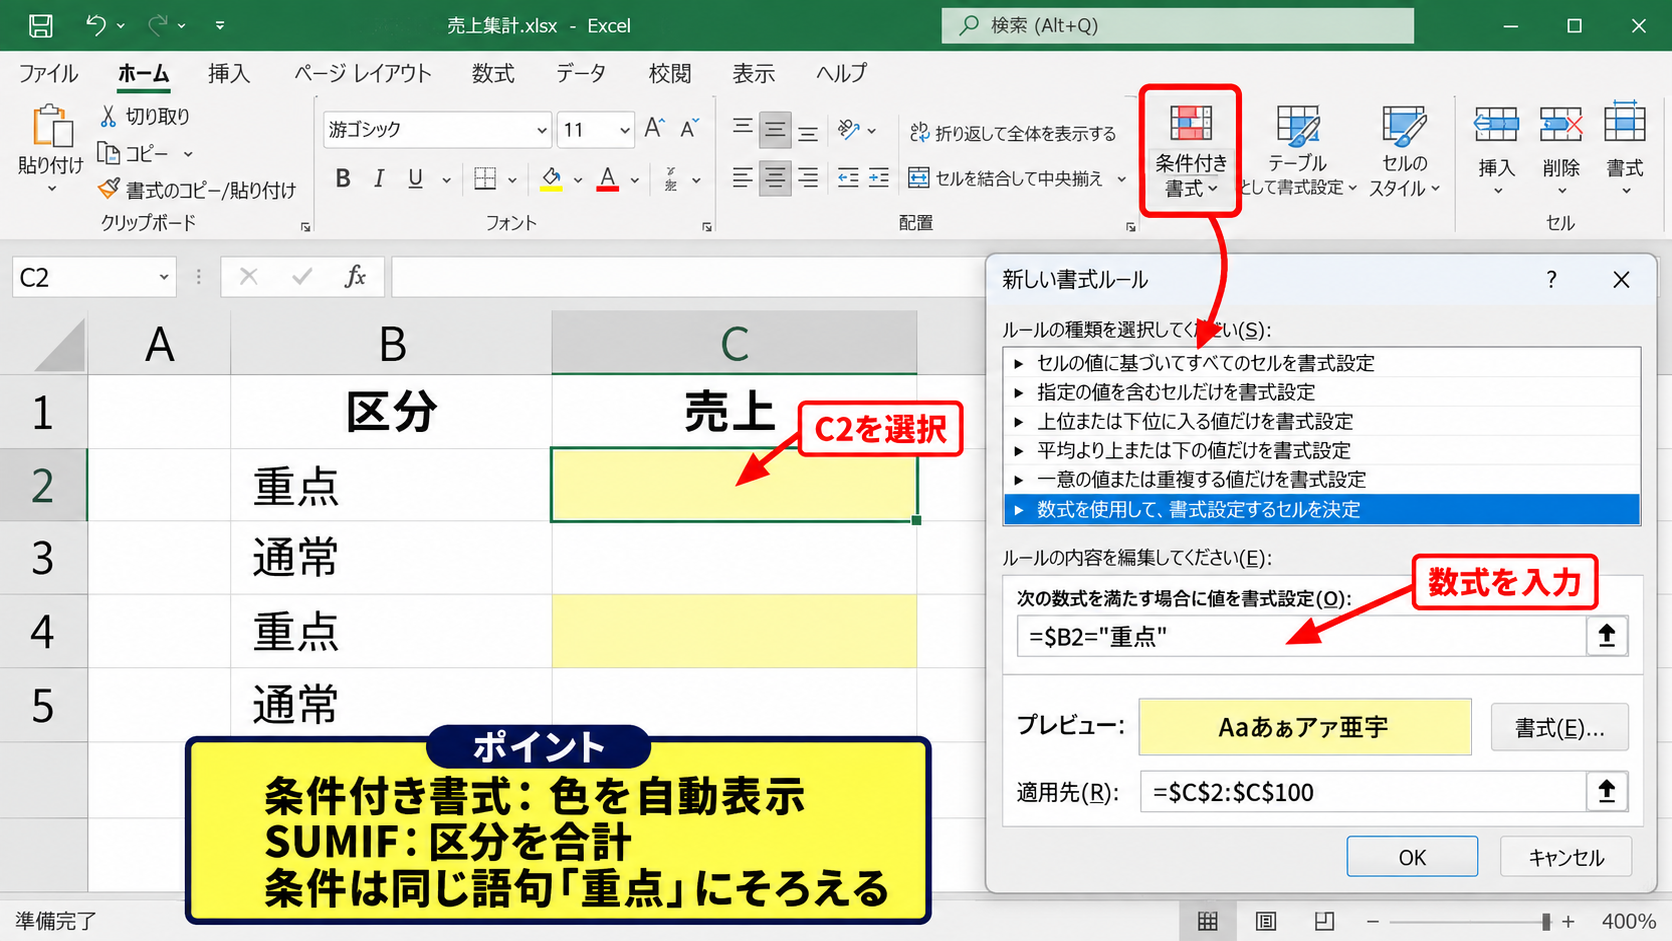Switch to the Insert ribbon tab
The image size is (1672, 941).
(229, 73)
